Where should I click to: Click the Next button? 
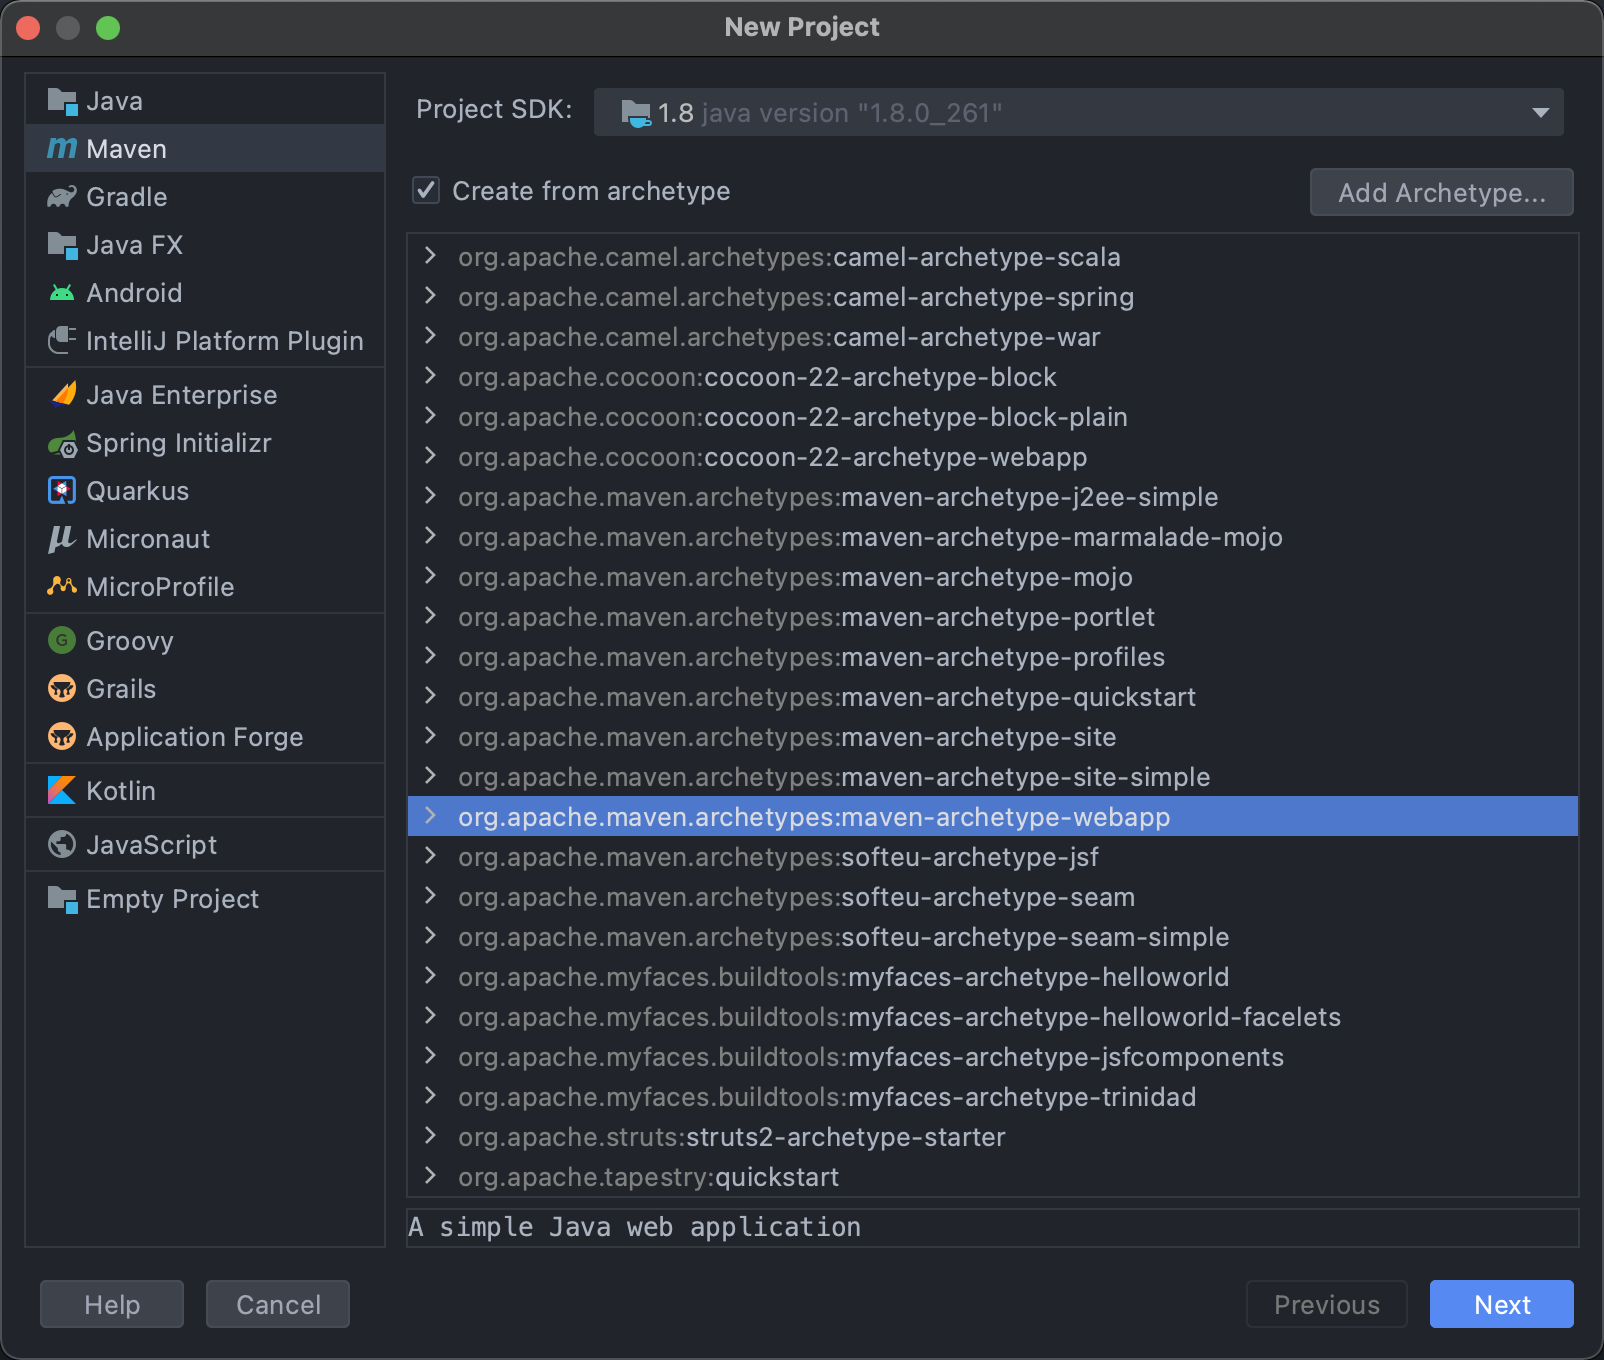(1502, 1304)
